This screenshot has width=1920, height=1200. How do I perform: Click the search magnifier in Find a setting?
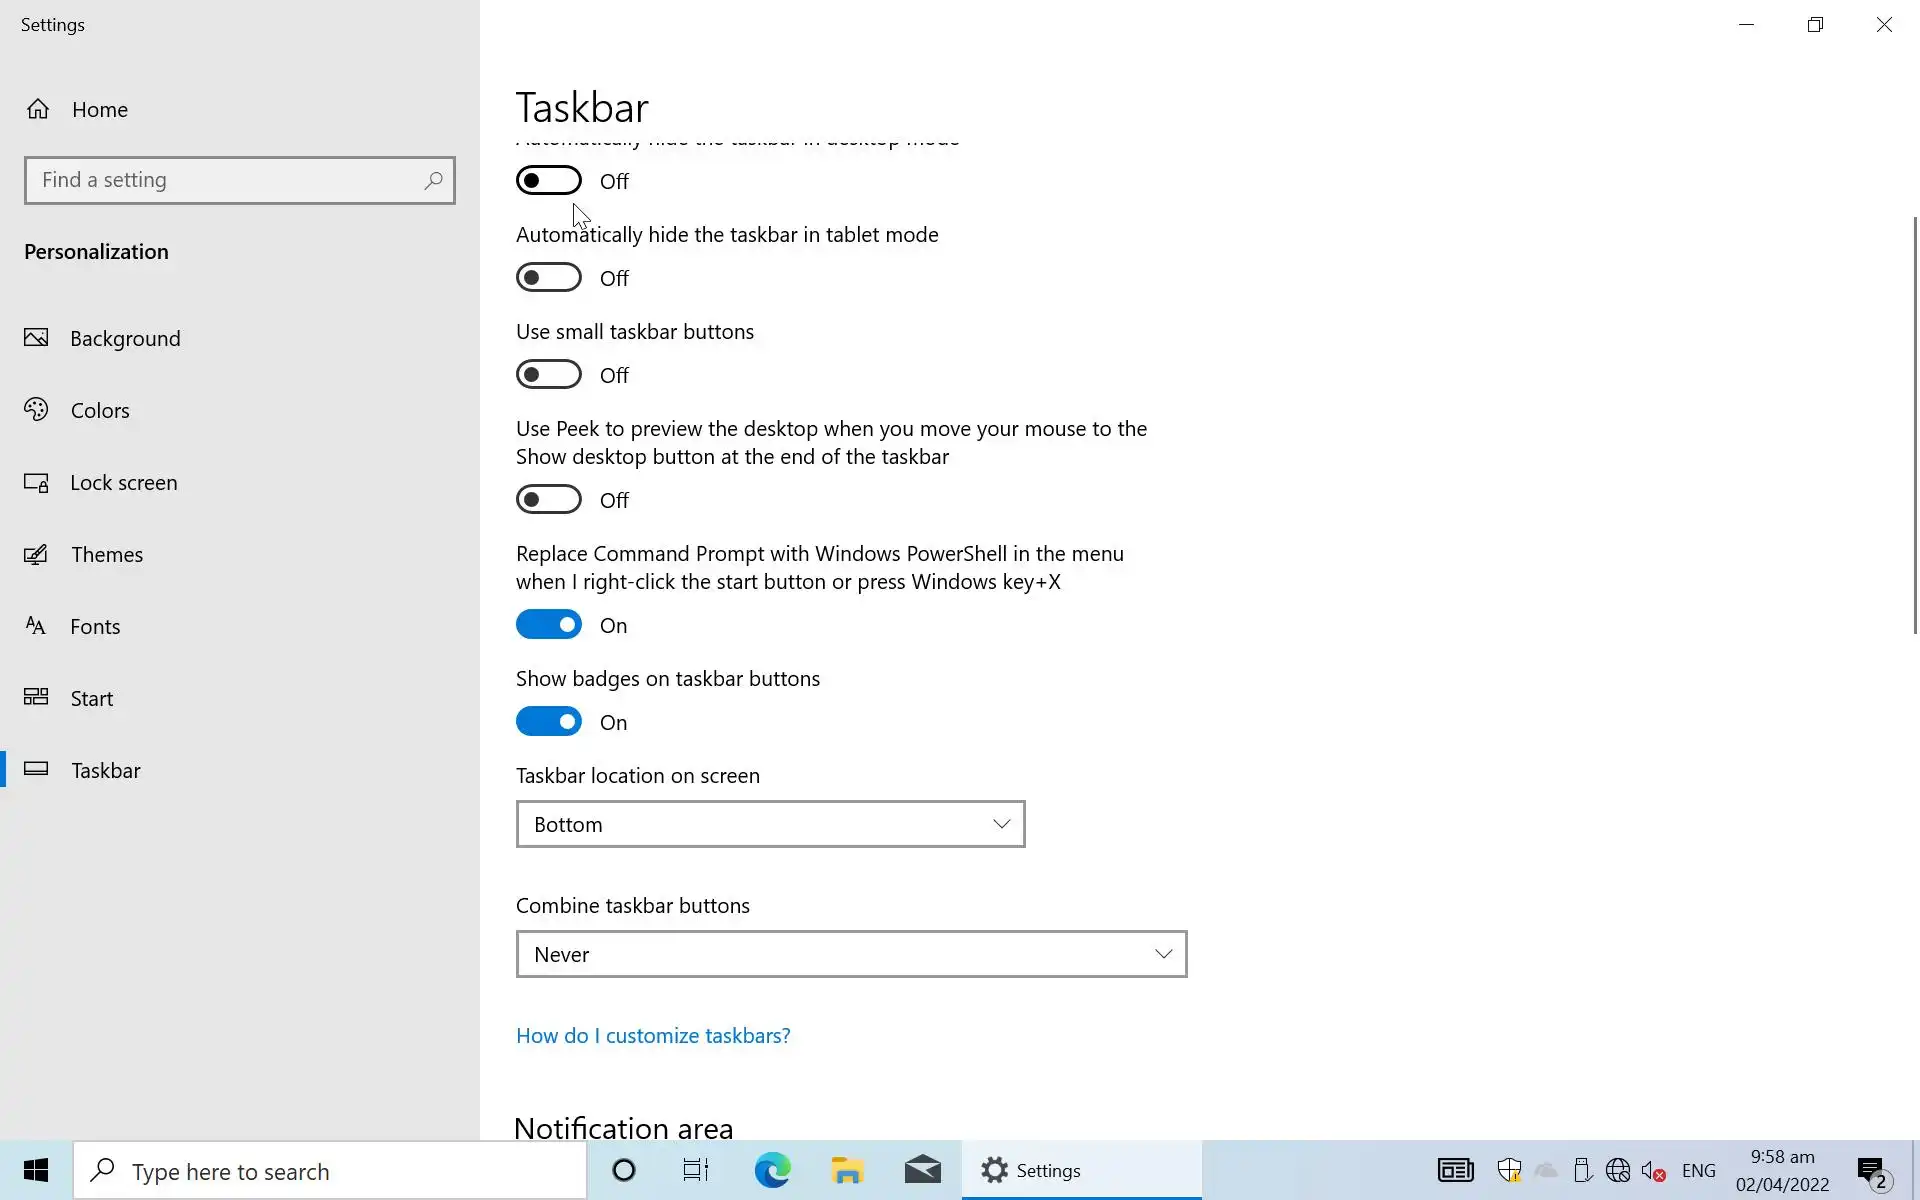[433, 181]
